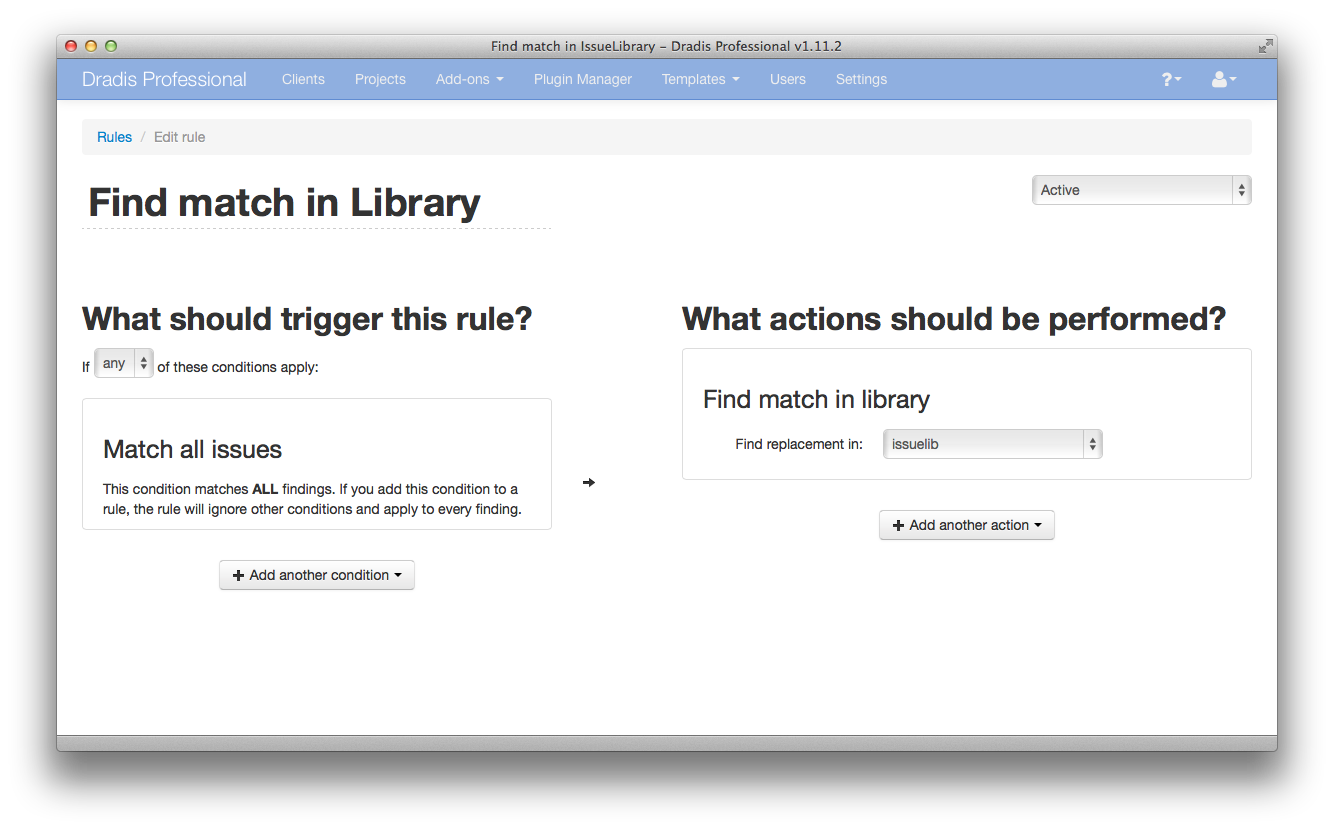Click the stepper arrows on the Active selector
Image resolution: width=1334 pixels, height=830 pixels.
coord(1240,190)
